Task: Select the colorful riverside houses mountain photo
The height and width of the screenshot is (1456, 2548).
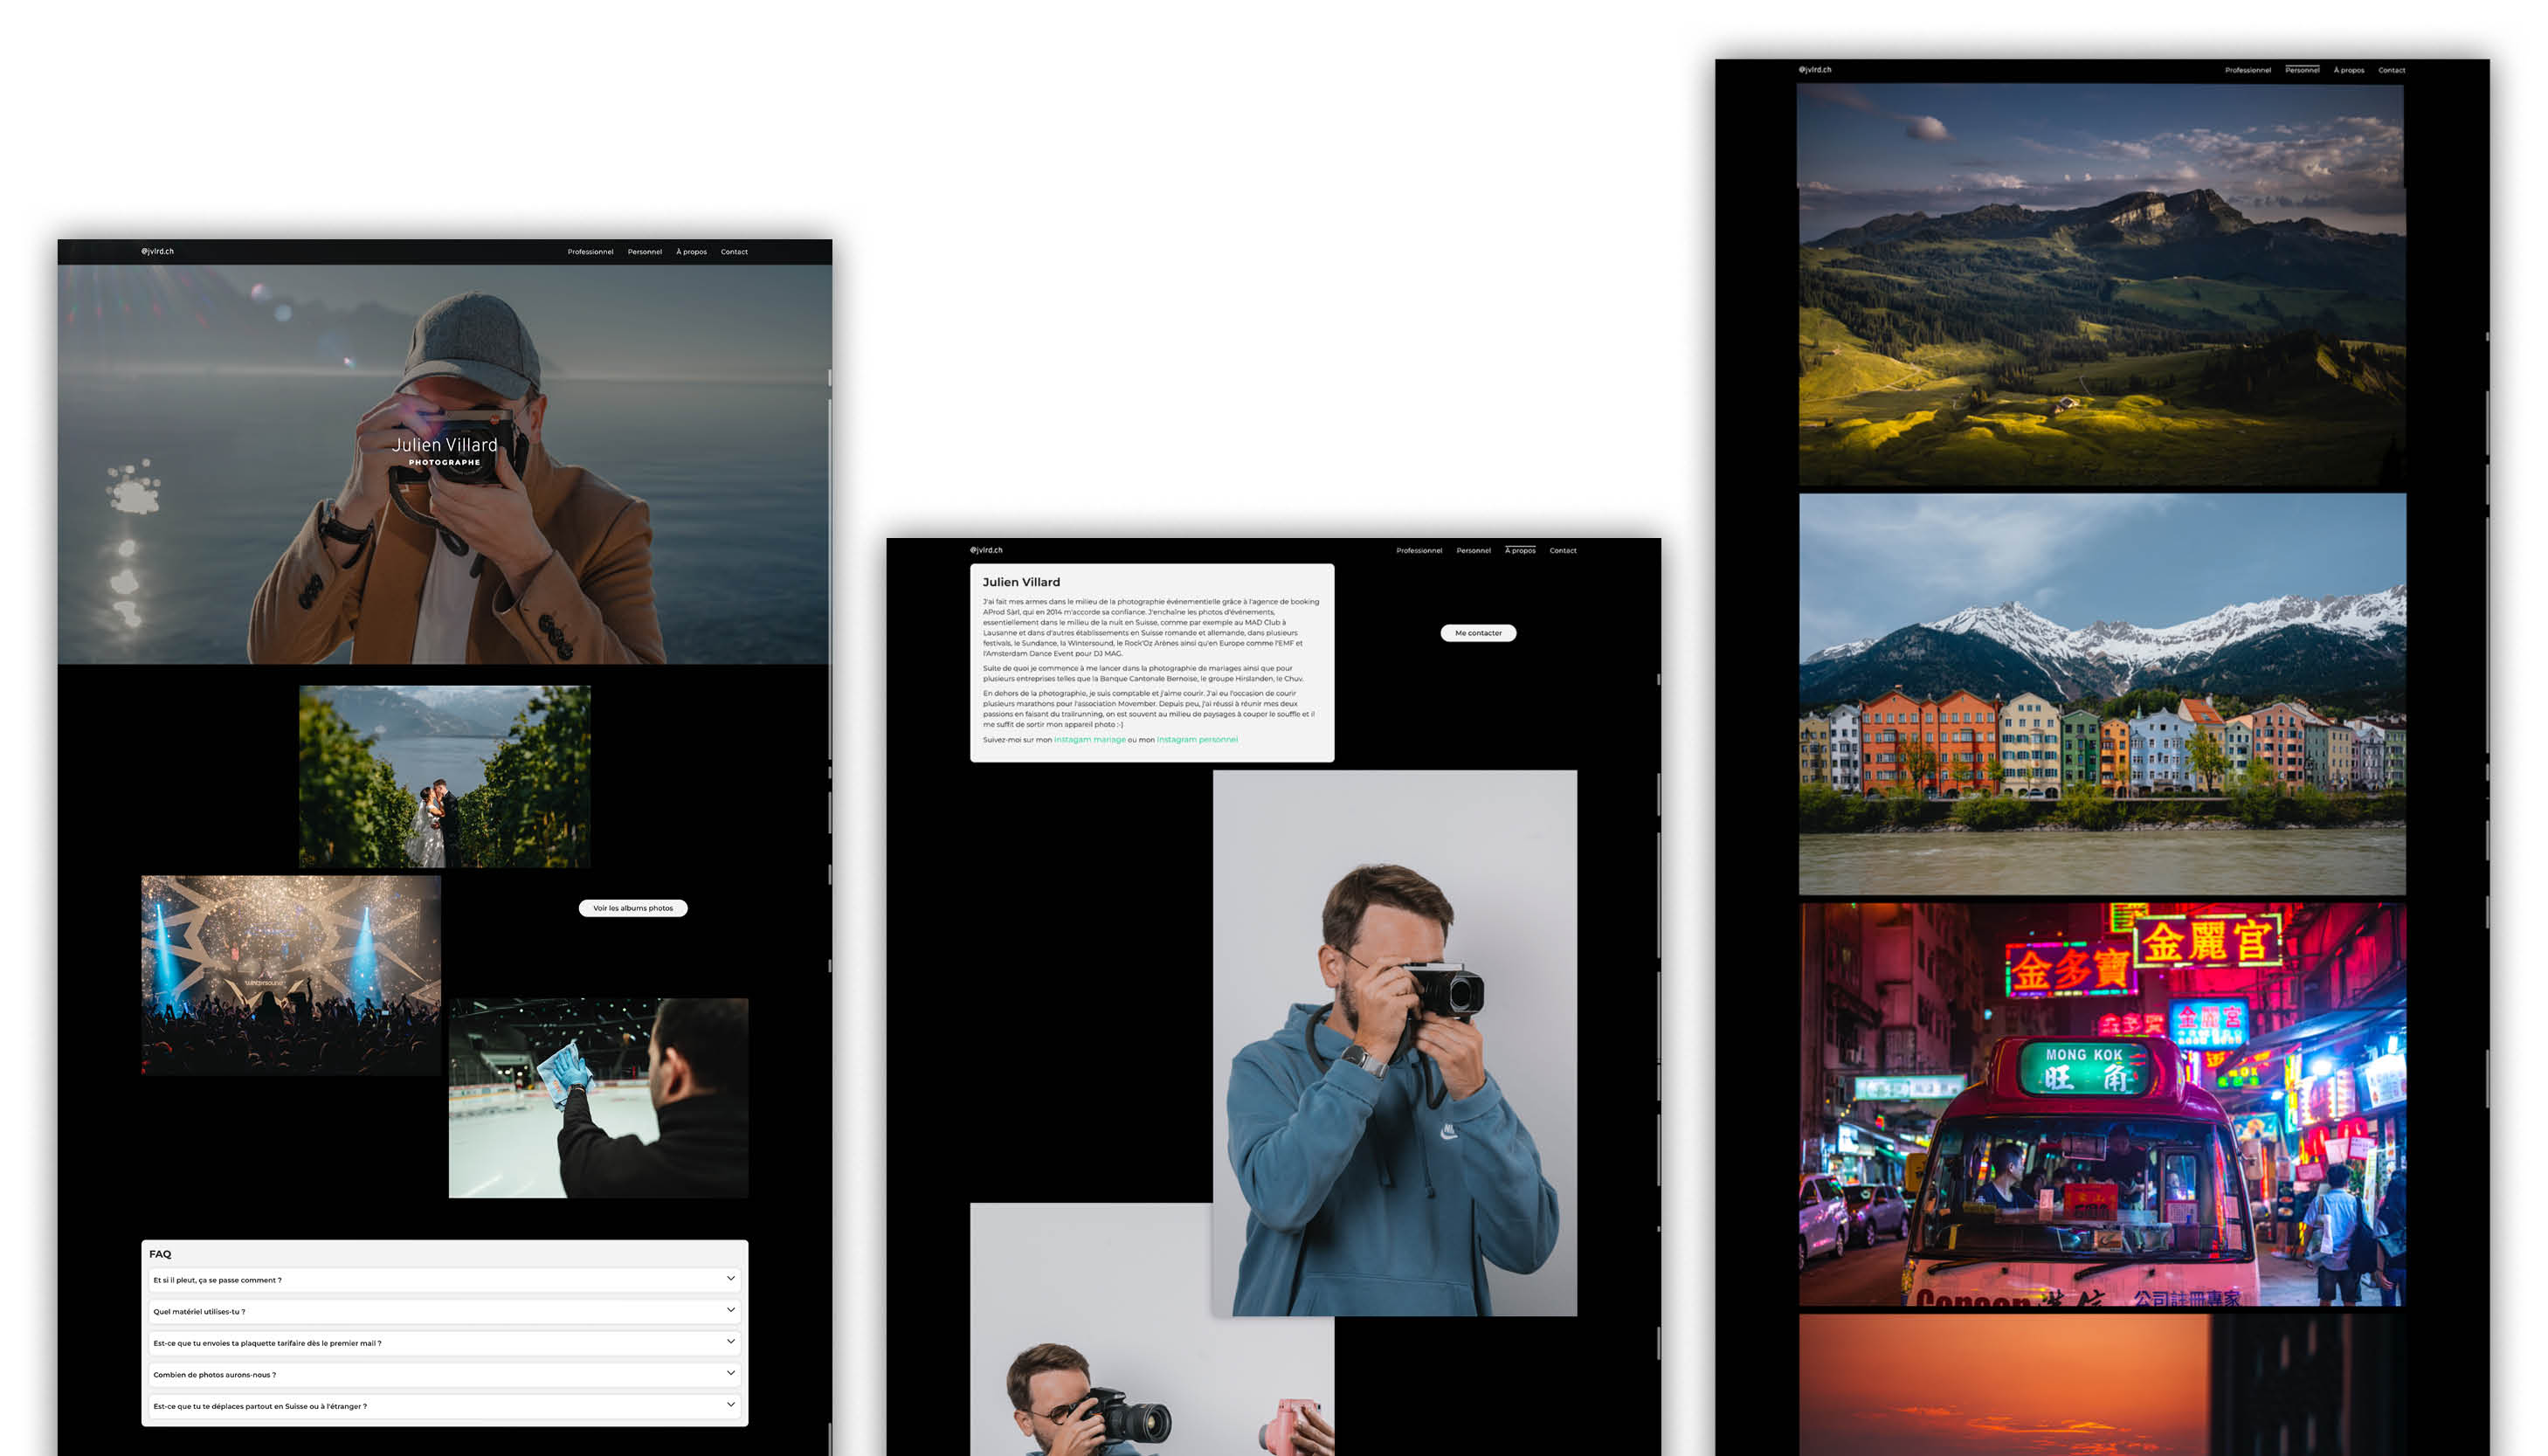Action: (2102, 694)
